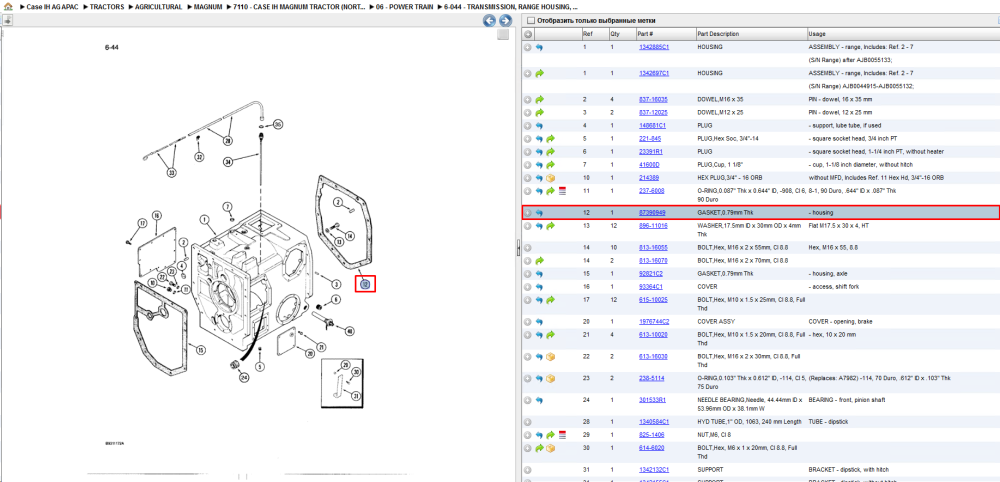1000x482 pixels.
Task: Click 'COVER ASSY' description text
Action: (716, 321)
